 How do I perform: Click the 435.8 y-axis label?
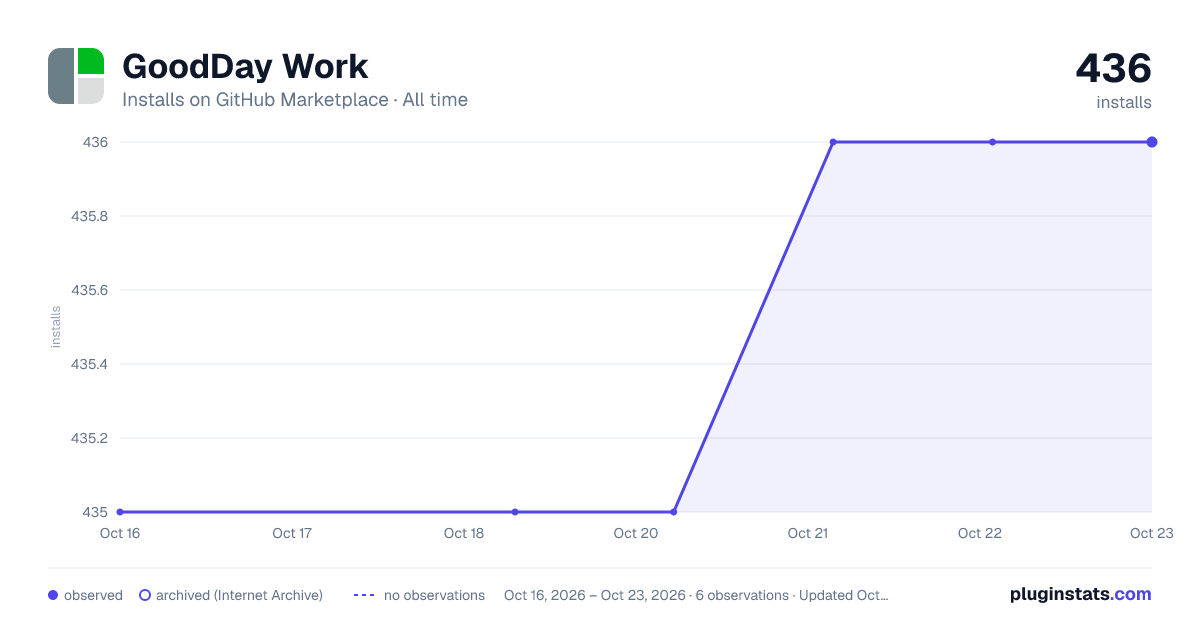[x=89, y=216]
